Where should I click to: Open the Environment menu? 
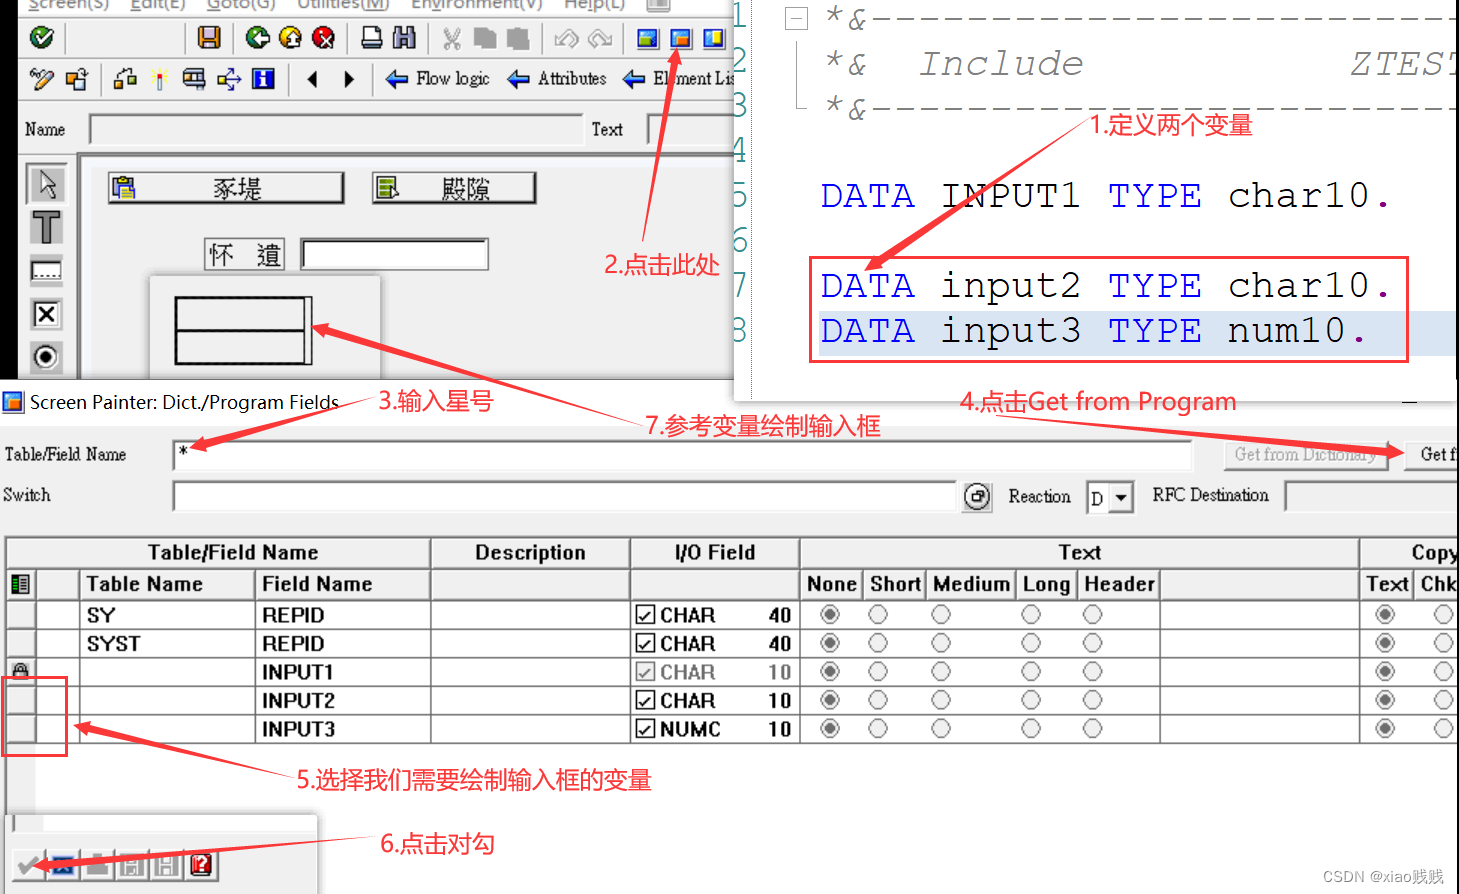point(477,4)
